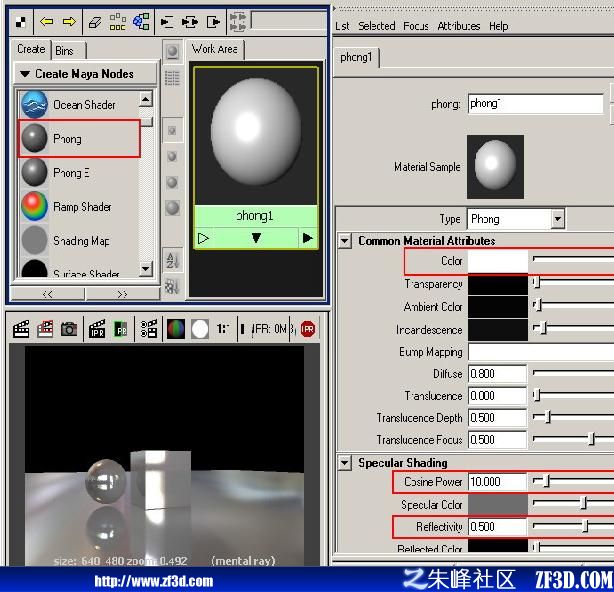
Task: Click the white Color swatch
Action: pyautogui.click(x=498, y=261)
